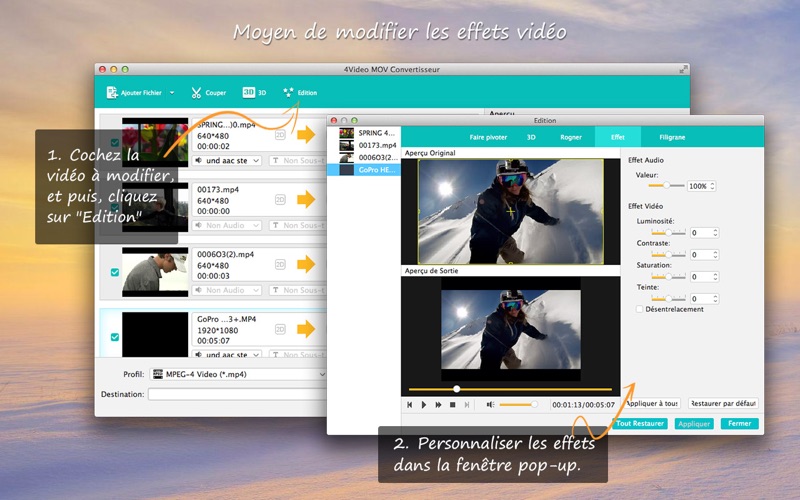Click Tout Restaurer button
Image resolution: width=800 pixels, height=500 pixels.
(640, 423)
